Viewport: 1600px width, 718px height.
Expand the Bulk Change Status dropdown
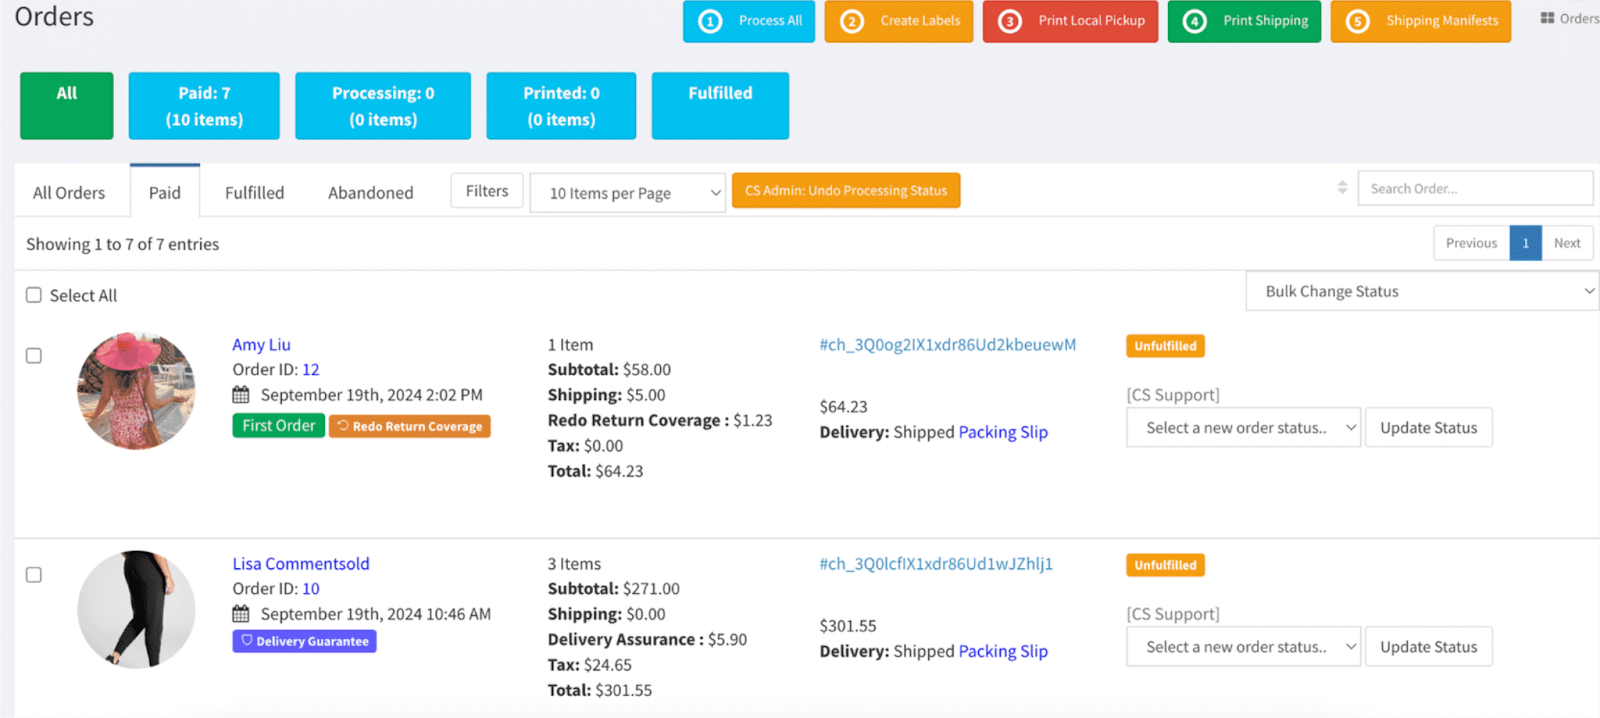pyautogui.click(x=1422, y=291)
